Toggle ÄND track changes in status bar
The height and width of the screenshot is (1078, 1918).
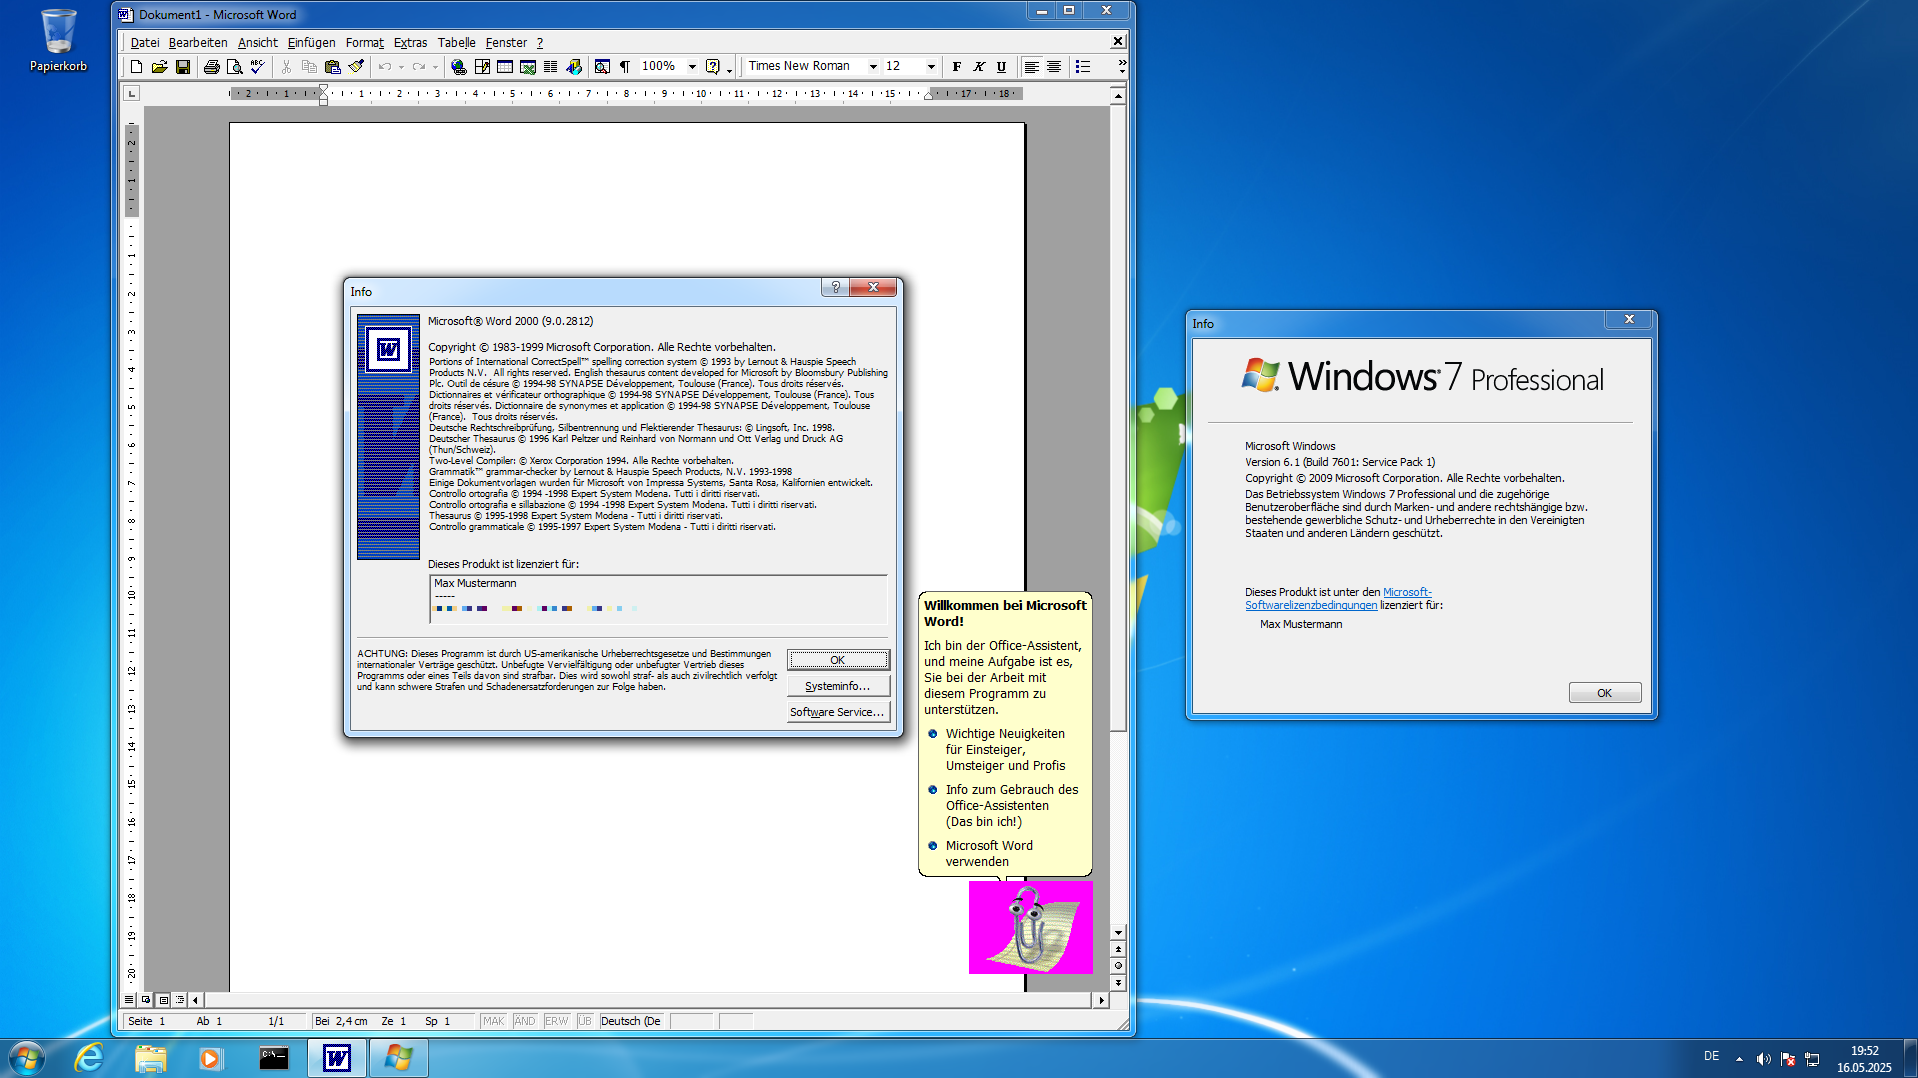point(525,1021)
